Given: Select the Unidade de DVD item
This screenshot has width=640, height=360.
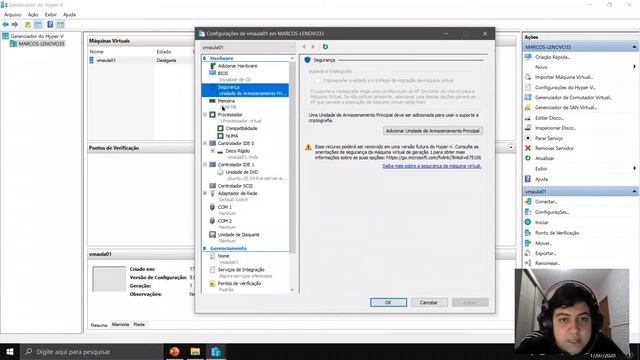Looking at the screenshot, I should (242, 172).
